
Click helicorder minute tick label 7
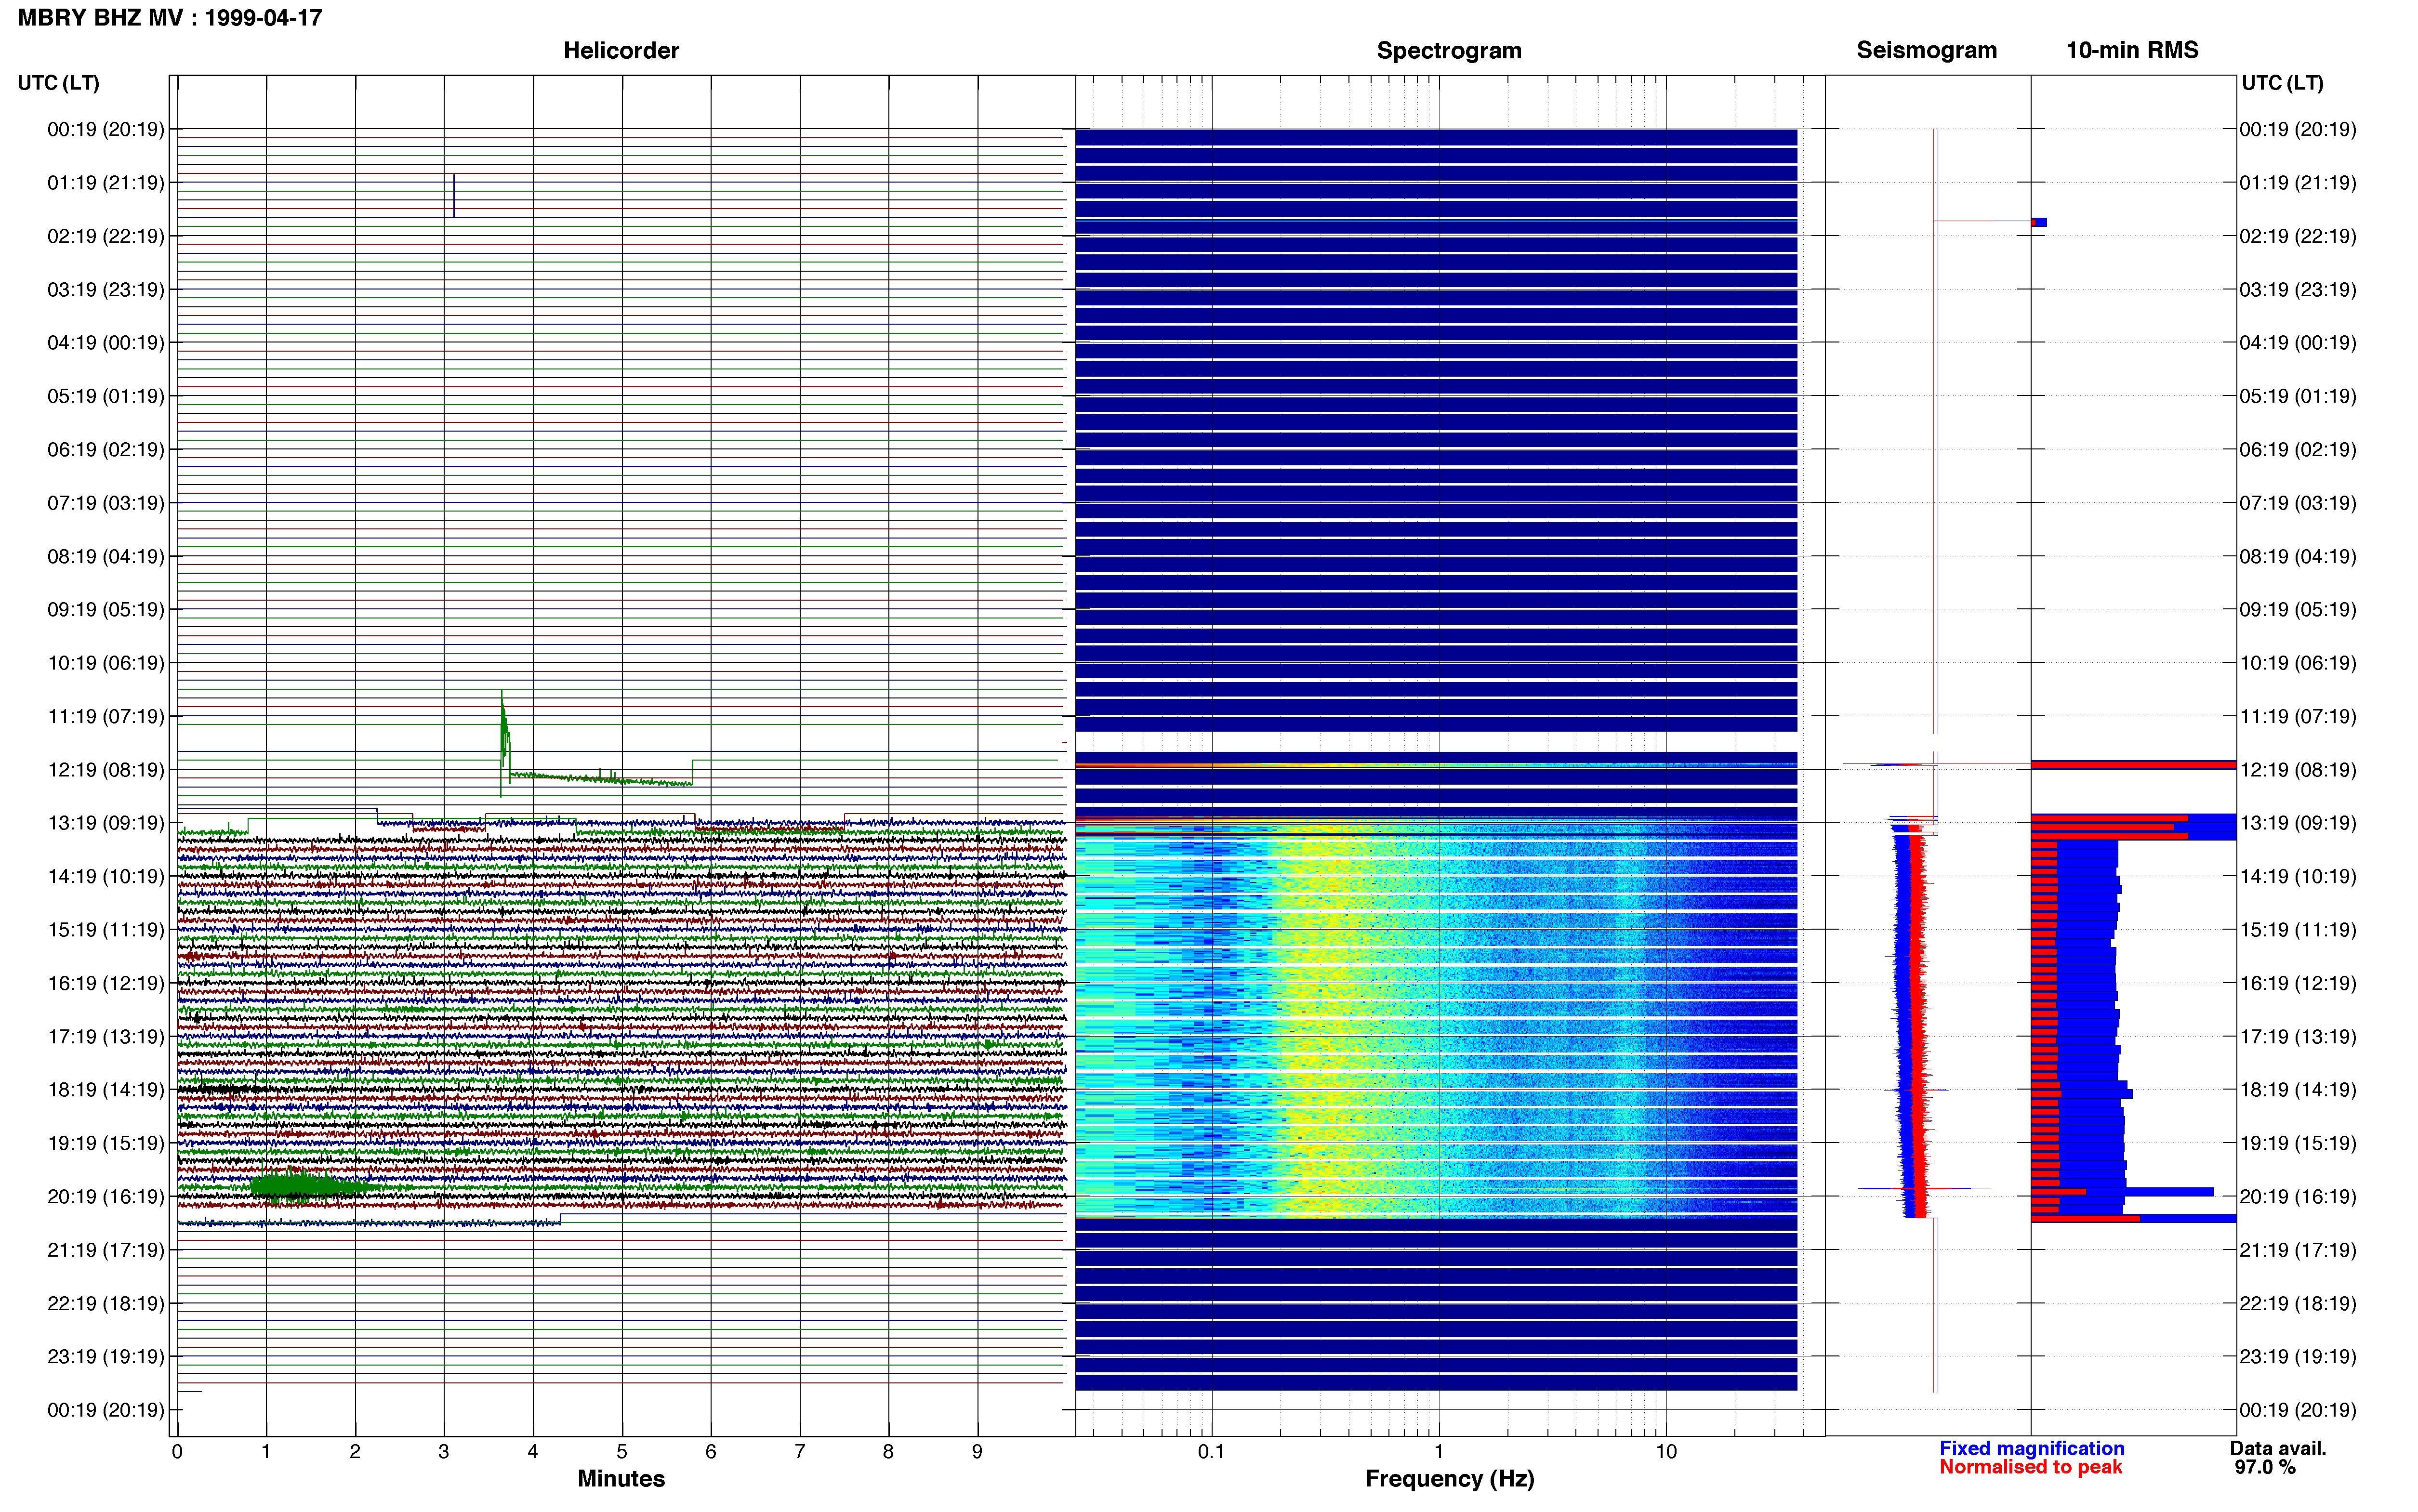(800, 1452)
